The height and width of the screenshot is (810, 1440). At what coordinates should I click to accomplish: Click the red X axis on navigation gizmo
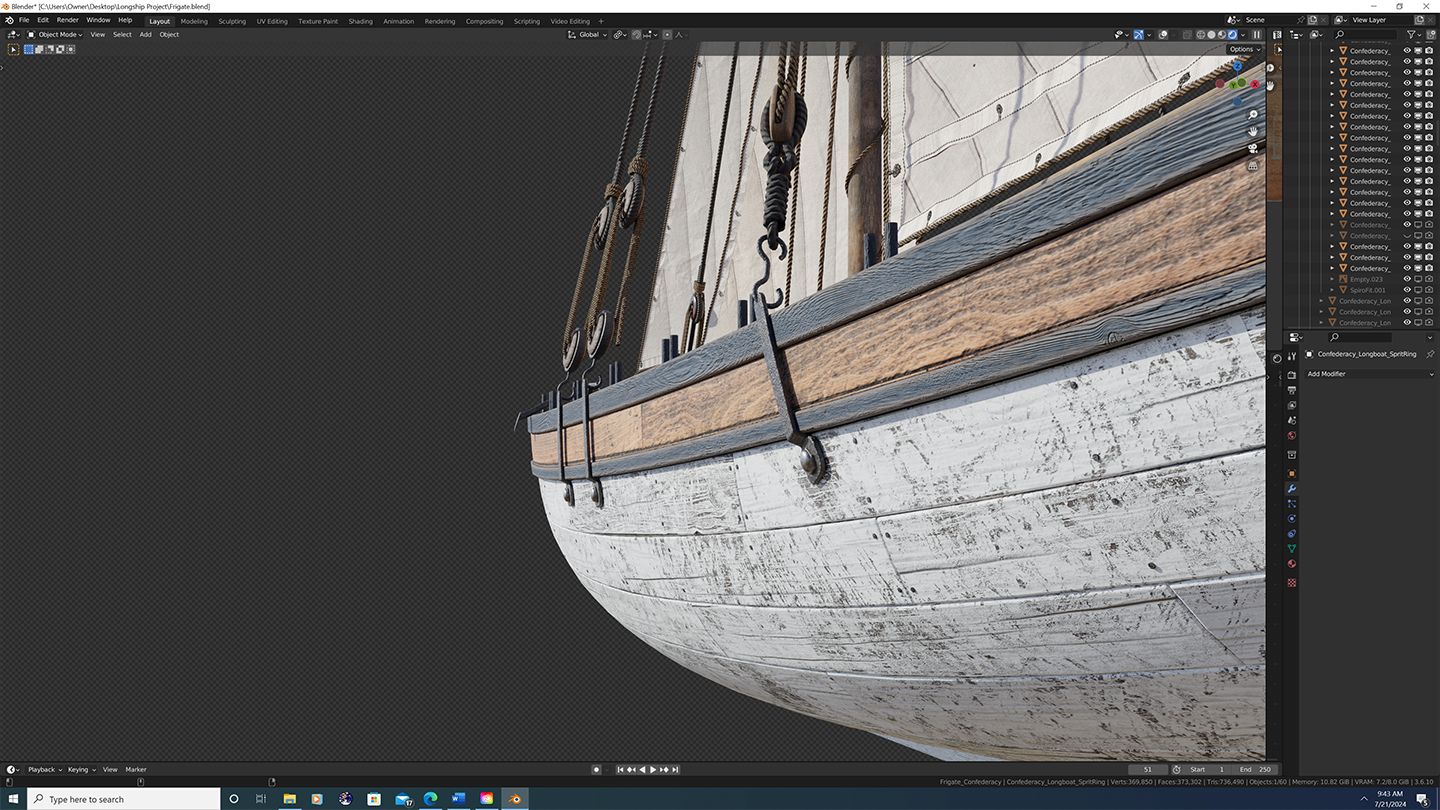(x=1255, y=84)
